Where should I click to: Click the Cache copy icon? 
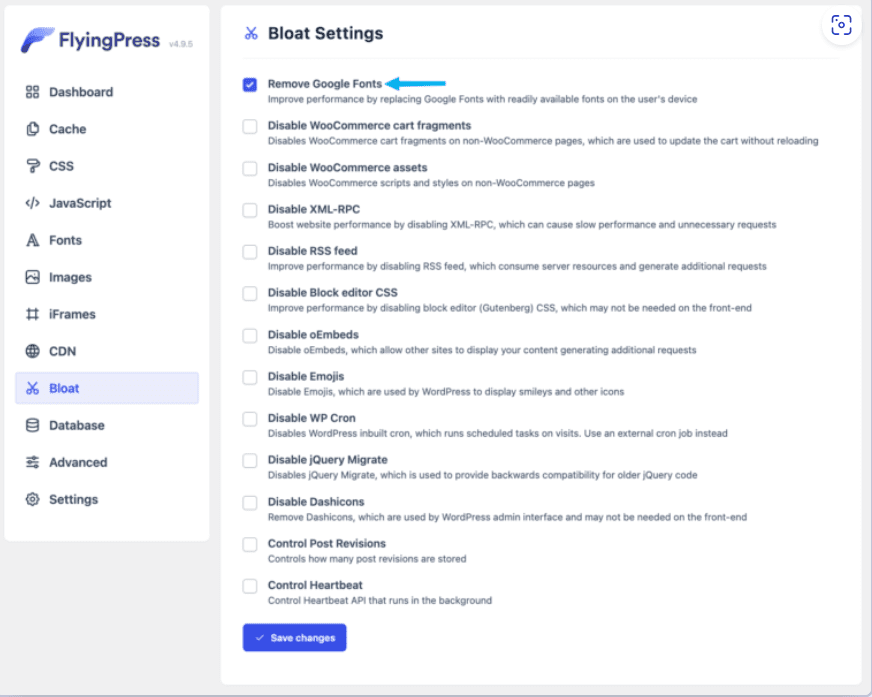pos(32,129)
